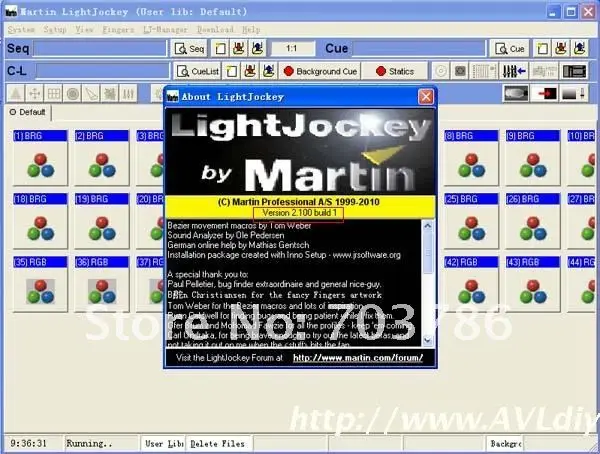The width and height of the screenshot is (600, 454).
Task: Click the User Lib status bar entry
Action: (x=163, y=444)
